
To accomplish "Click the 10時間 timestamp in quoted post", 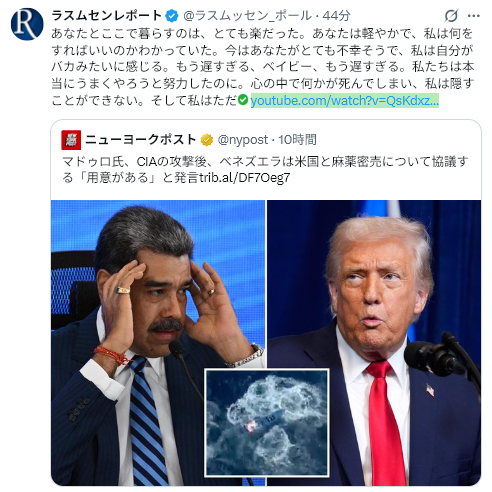I will point(297,140).
